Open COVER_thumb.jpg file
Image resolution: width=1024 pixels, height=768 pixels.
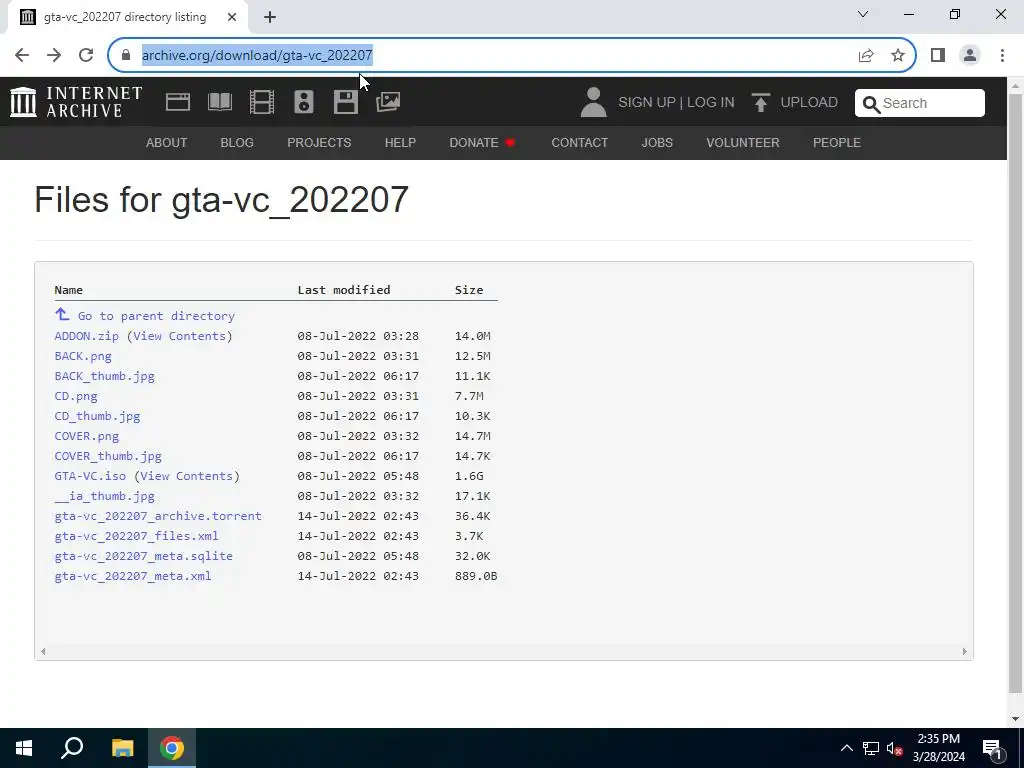coord(108,456)
